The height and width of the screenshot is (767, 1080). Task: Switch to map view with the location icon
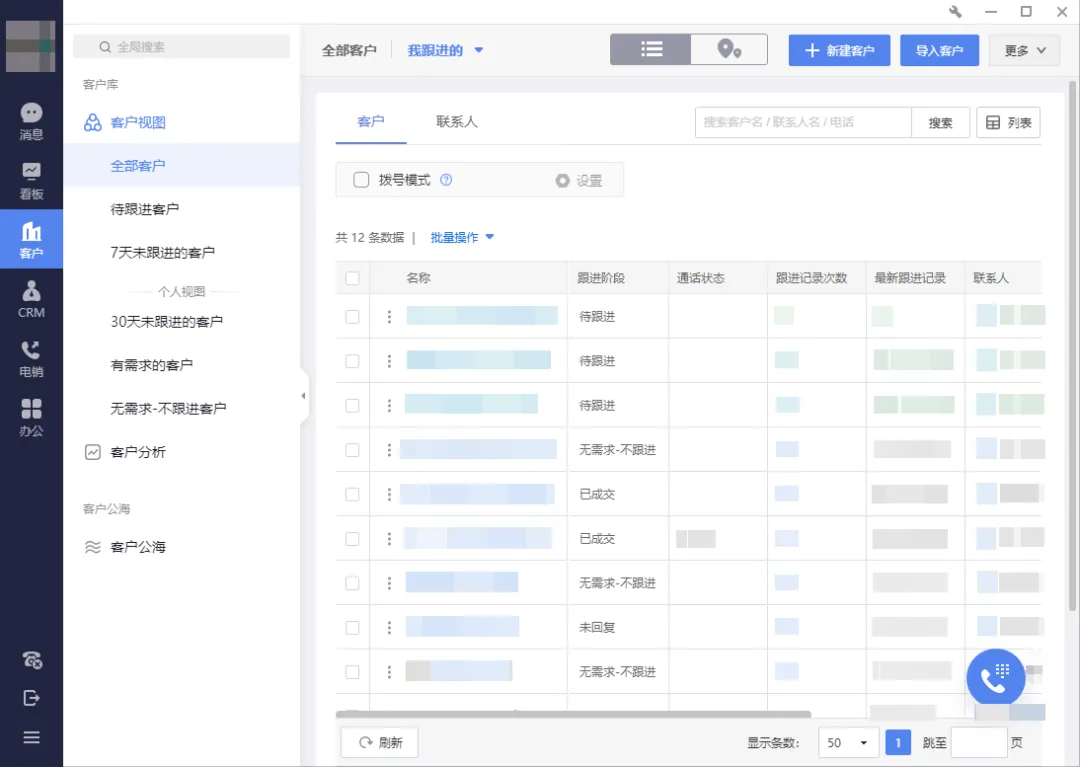coord(729,48)
